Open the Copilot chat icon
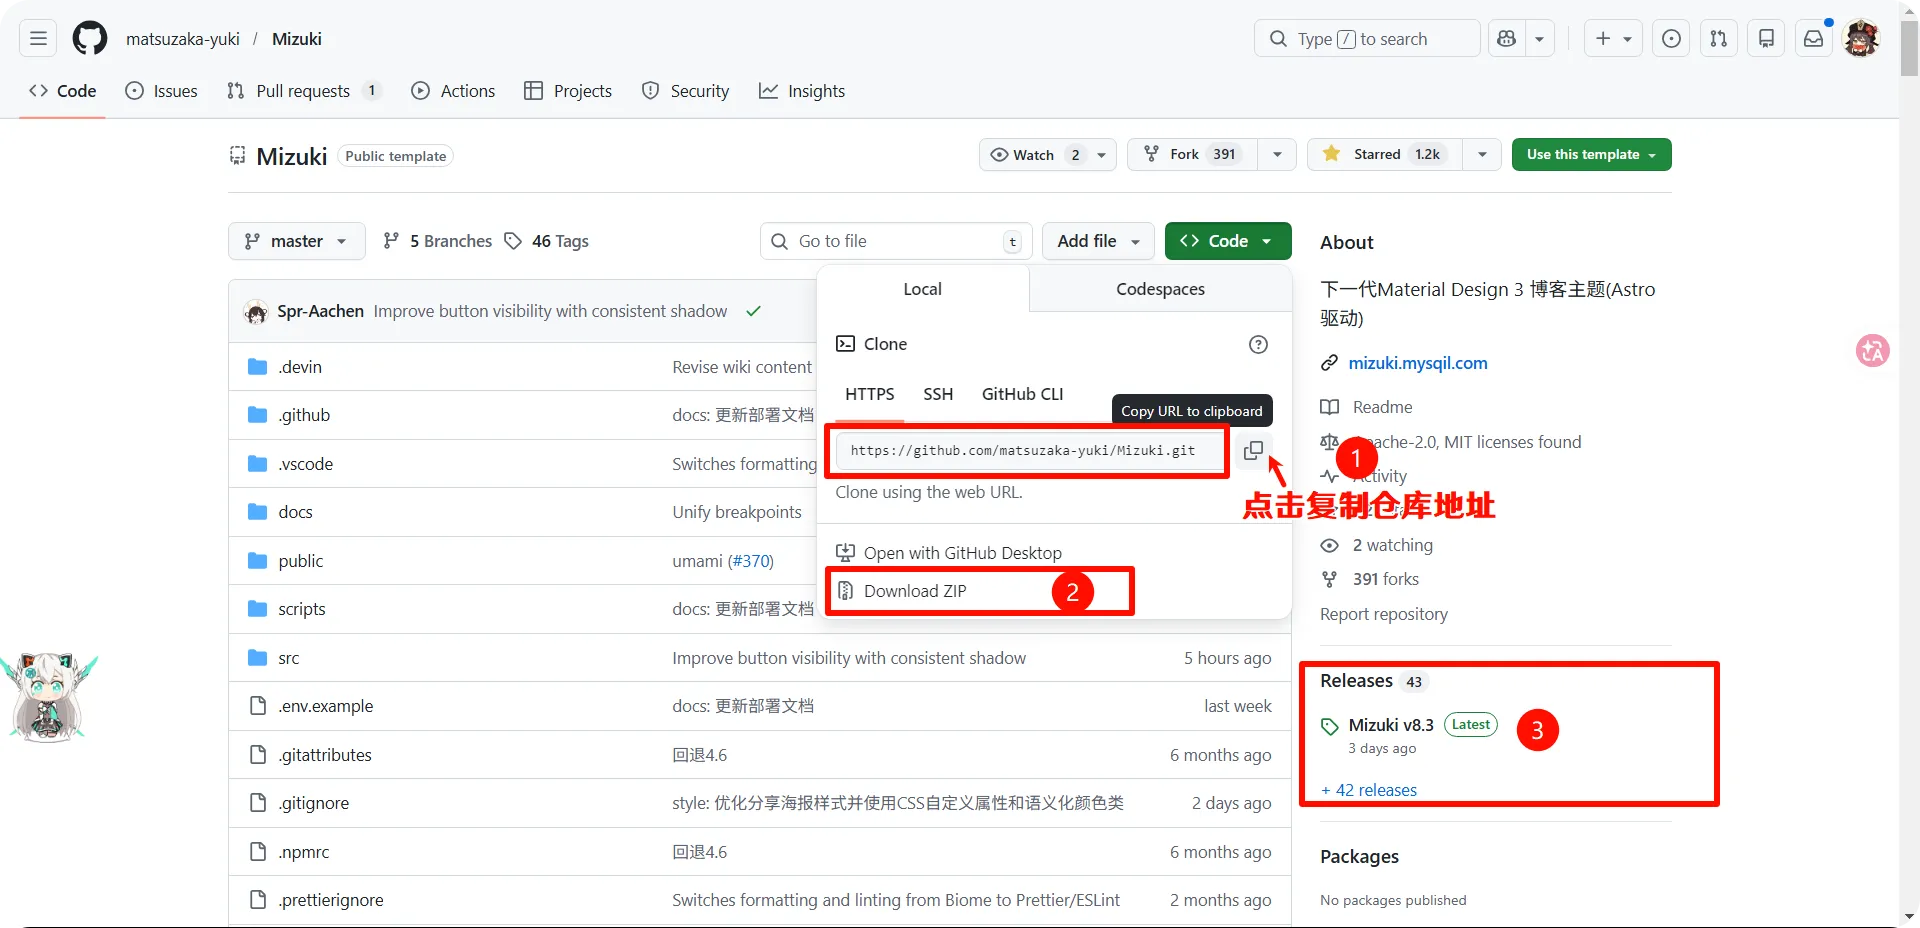This screenshot has height=928, width=1920. click(1507, 39)
